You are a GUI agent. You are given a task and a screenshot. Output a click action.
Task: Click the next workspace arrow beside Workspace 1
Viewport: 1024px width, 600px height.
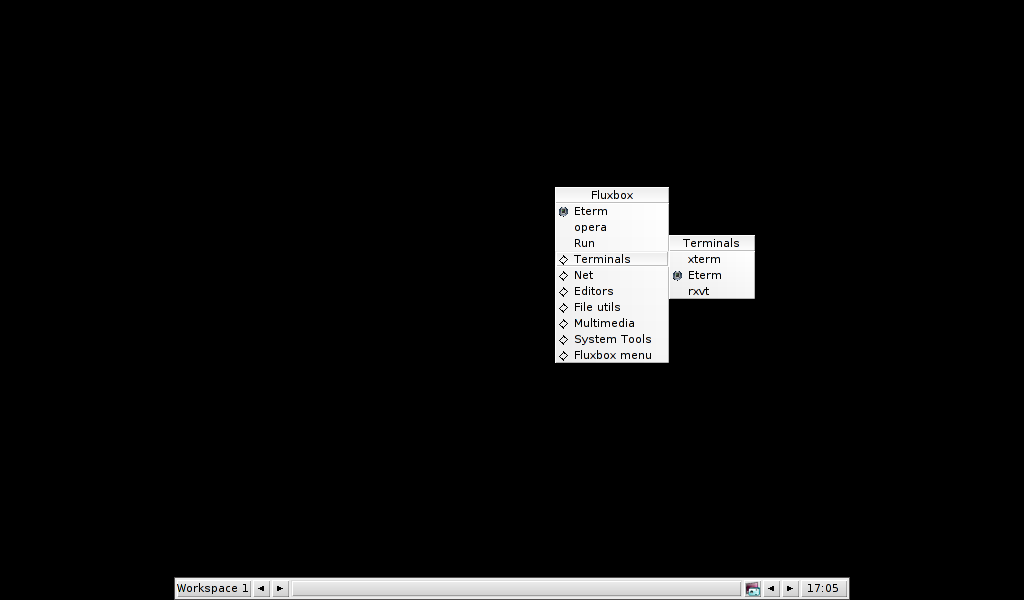pyautogui.click(x=280, y=589)
